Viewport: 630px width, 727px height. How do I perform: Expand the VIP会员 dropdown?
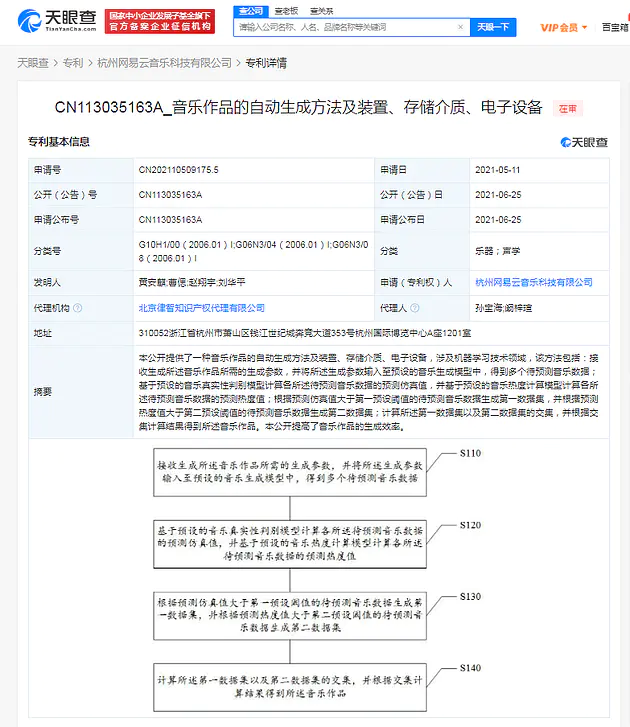coord(564,27)
